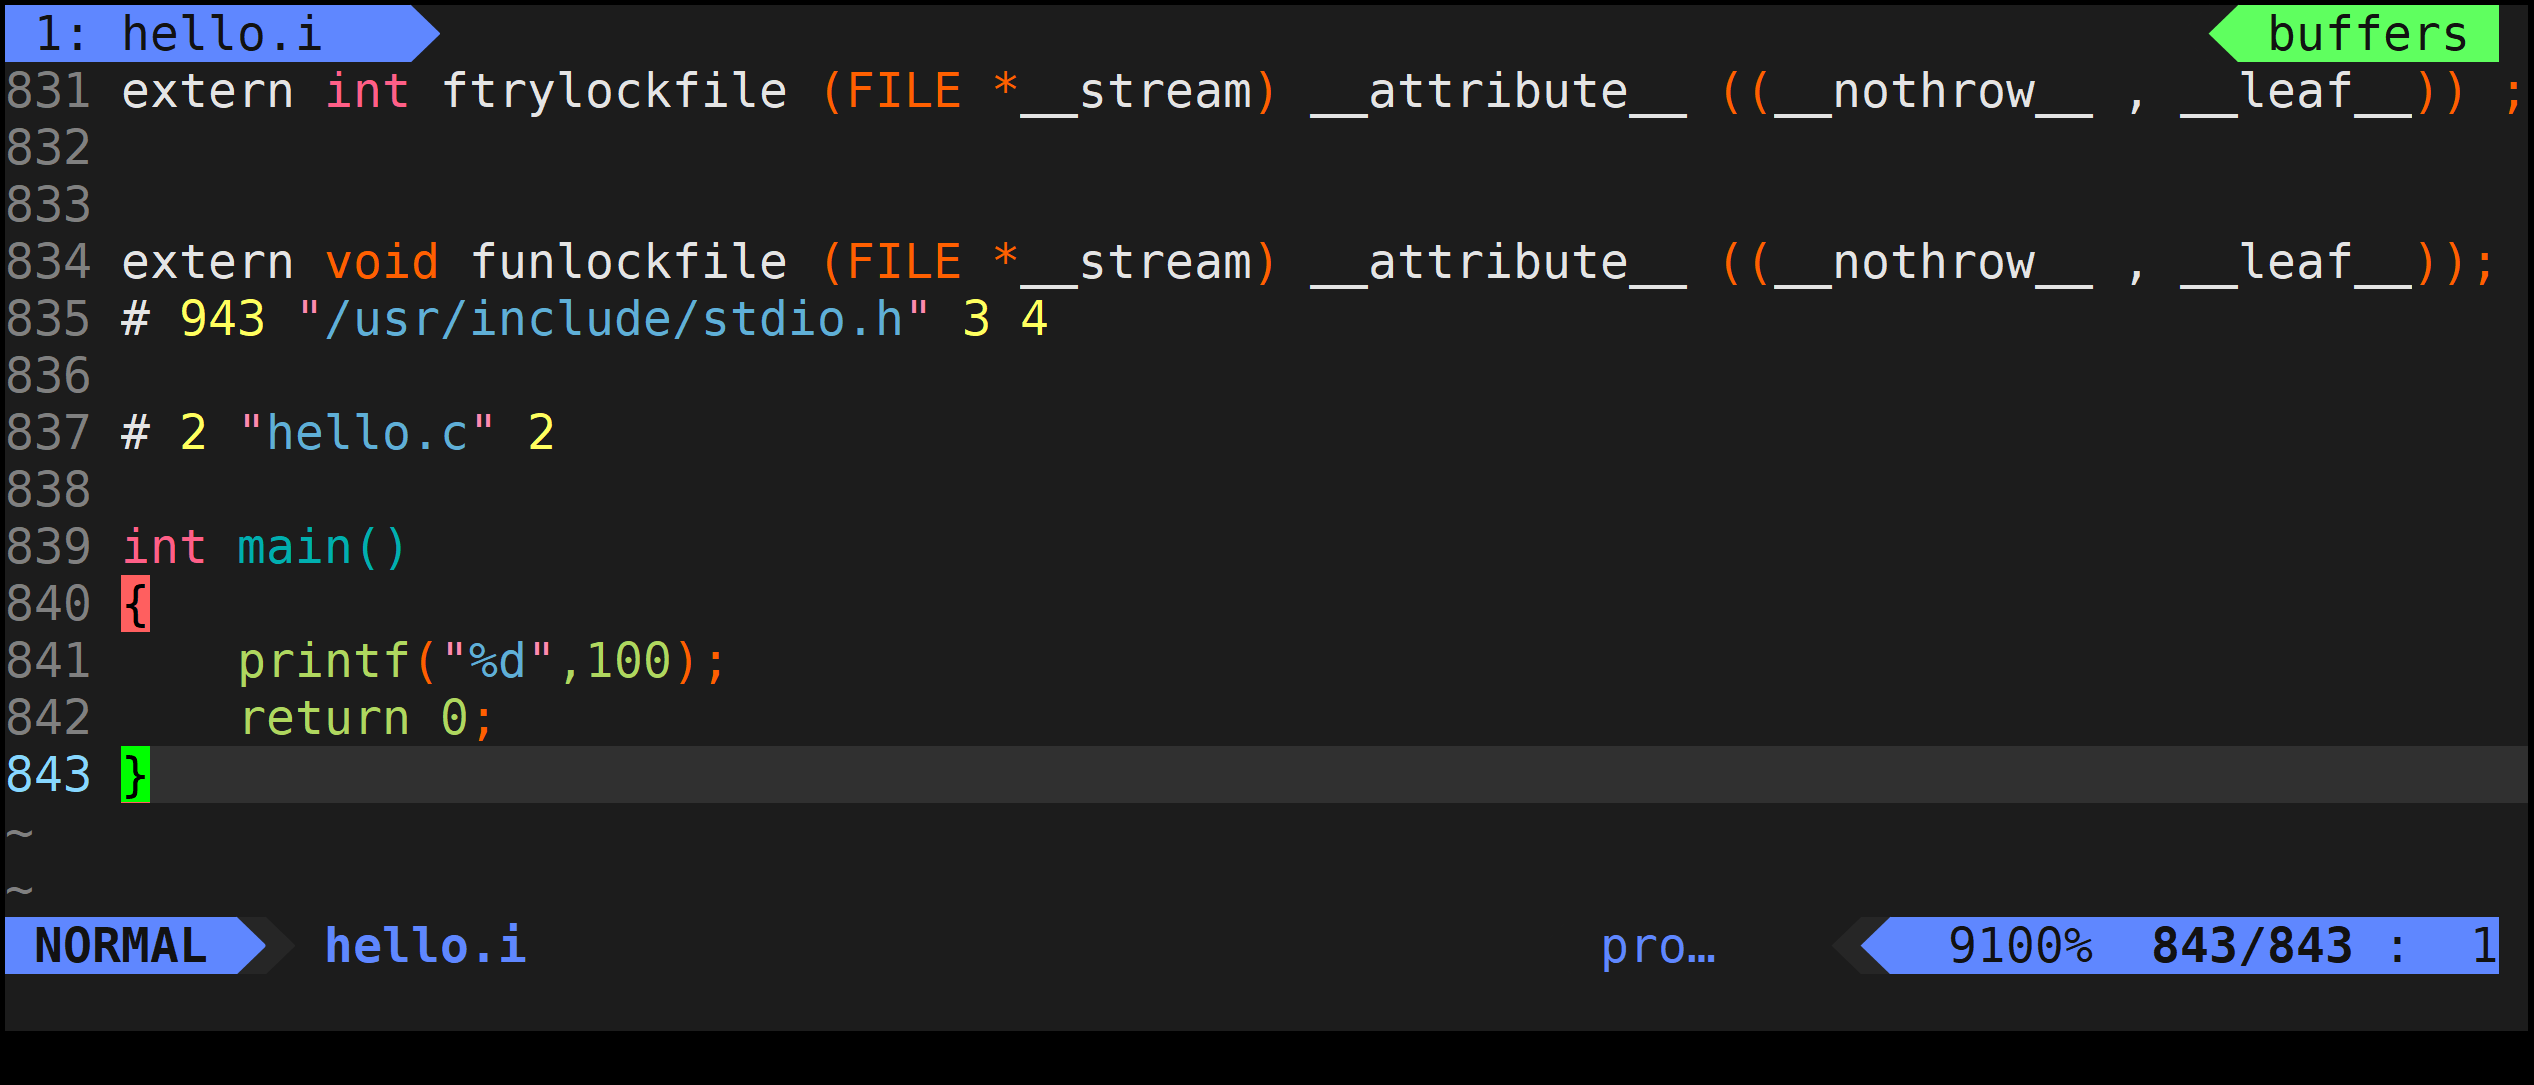
Task: Click the hello.i filename in the statusline
Action: [x=425, y=945]
